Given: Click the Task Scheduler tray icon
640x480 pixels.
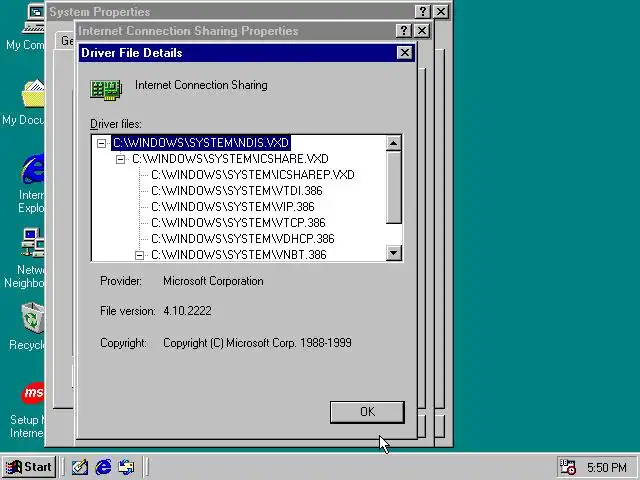Looking at the screenshot, I should point(567,467).
